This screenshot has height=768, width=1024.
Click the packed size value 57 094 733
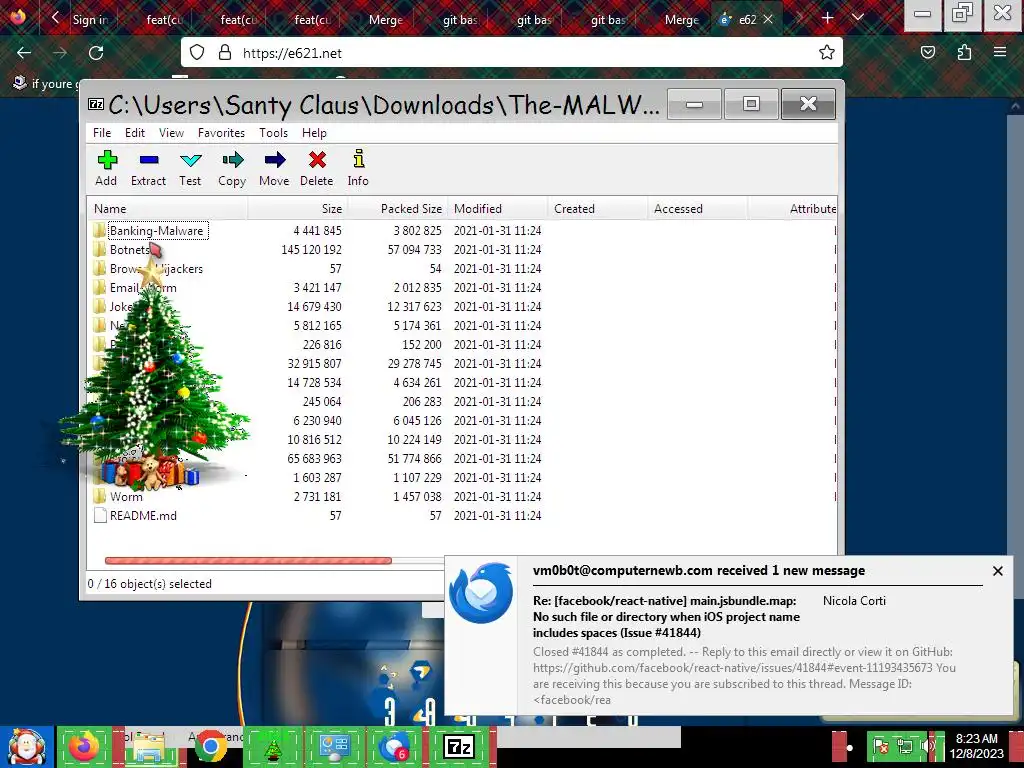coord(415,249)
